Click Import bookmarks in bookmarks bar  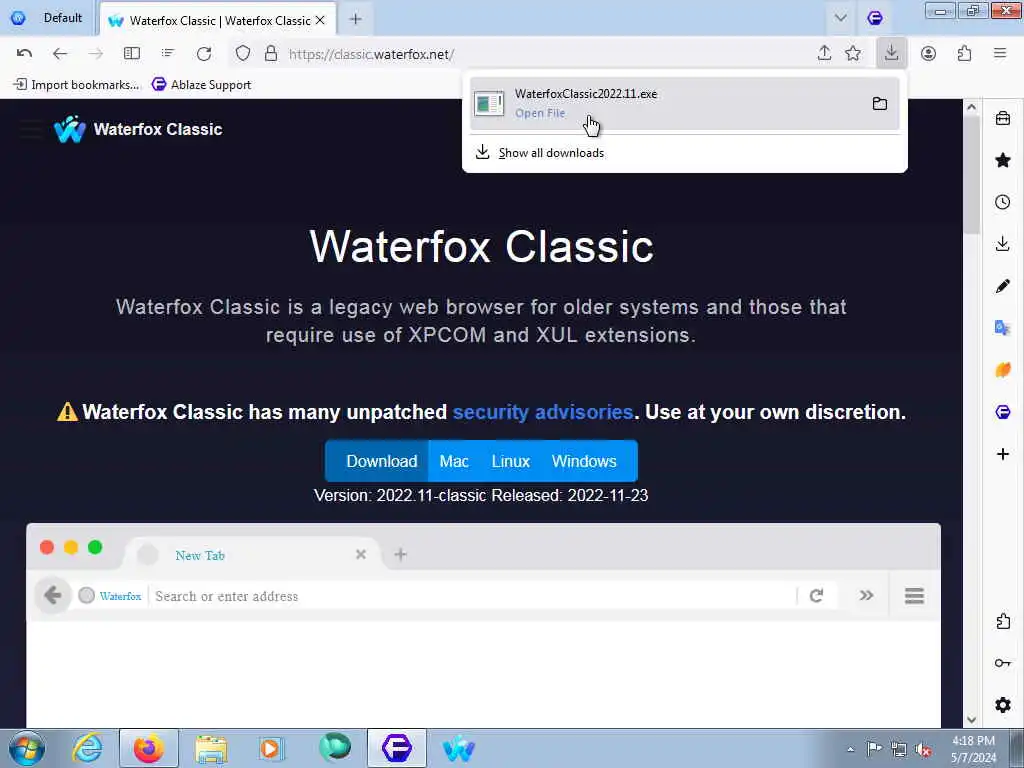(x=77, y=84)
